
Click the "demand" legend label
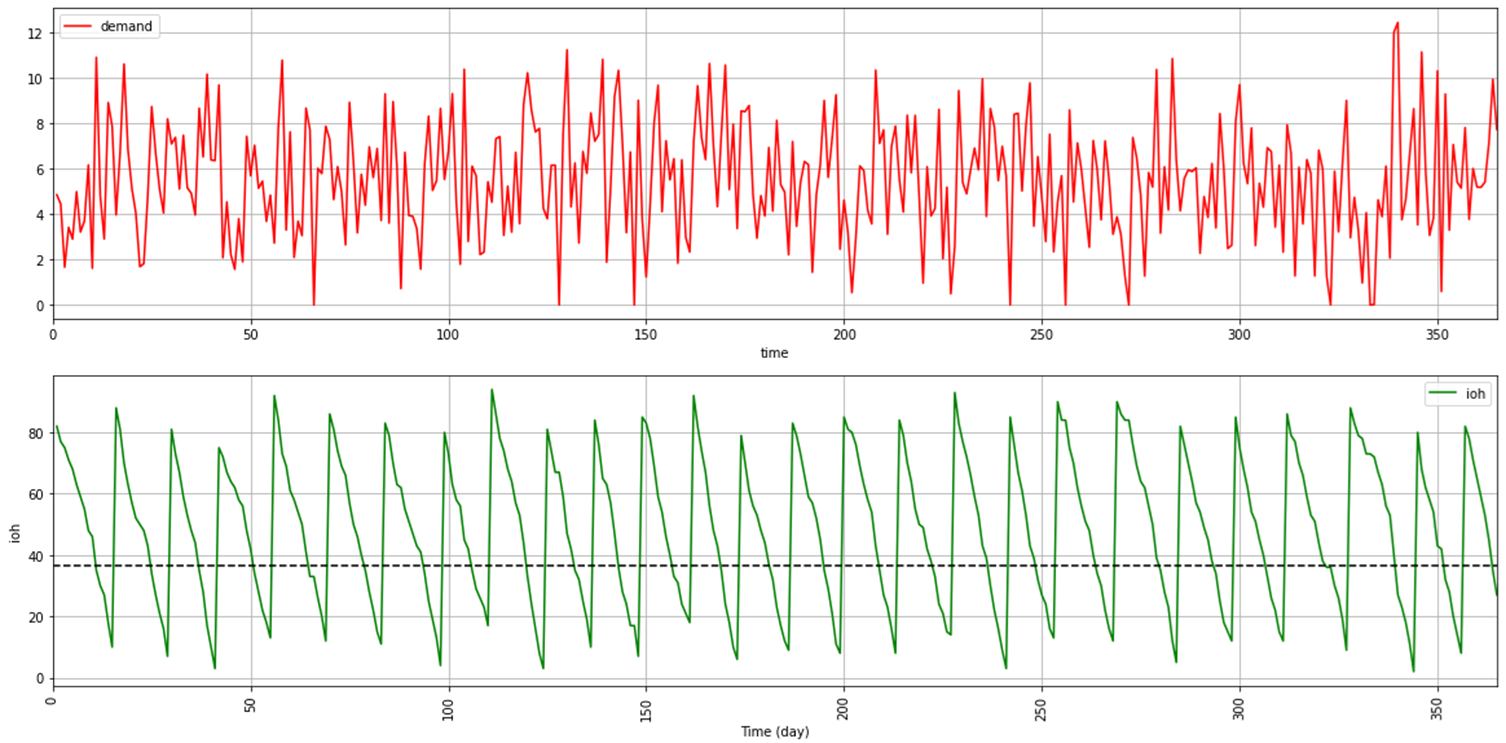pos(126,27)
